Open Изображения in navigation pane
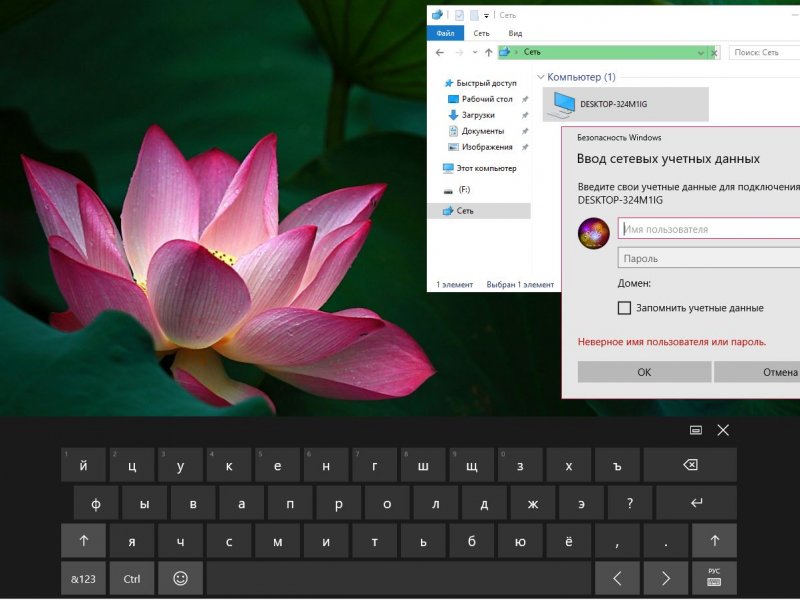The width and height of the screenshot is (800, 600). [481, 147]
